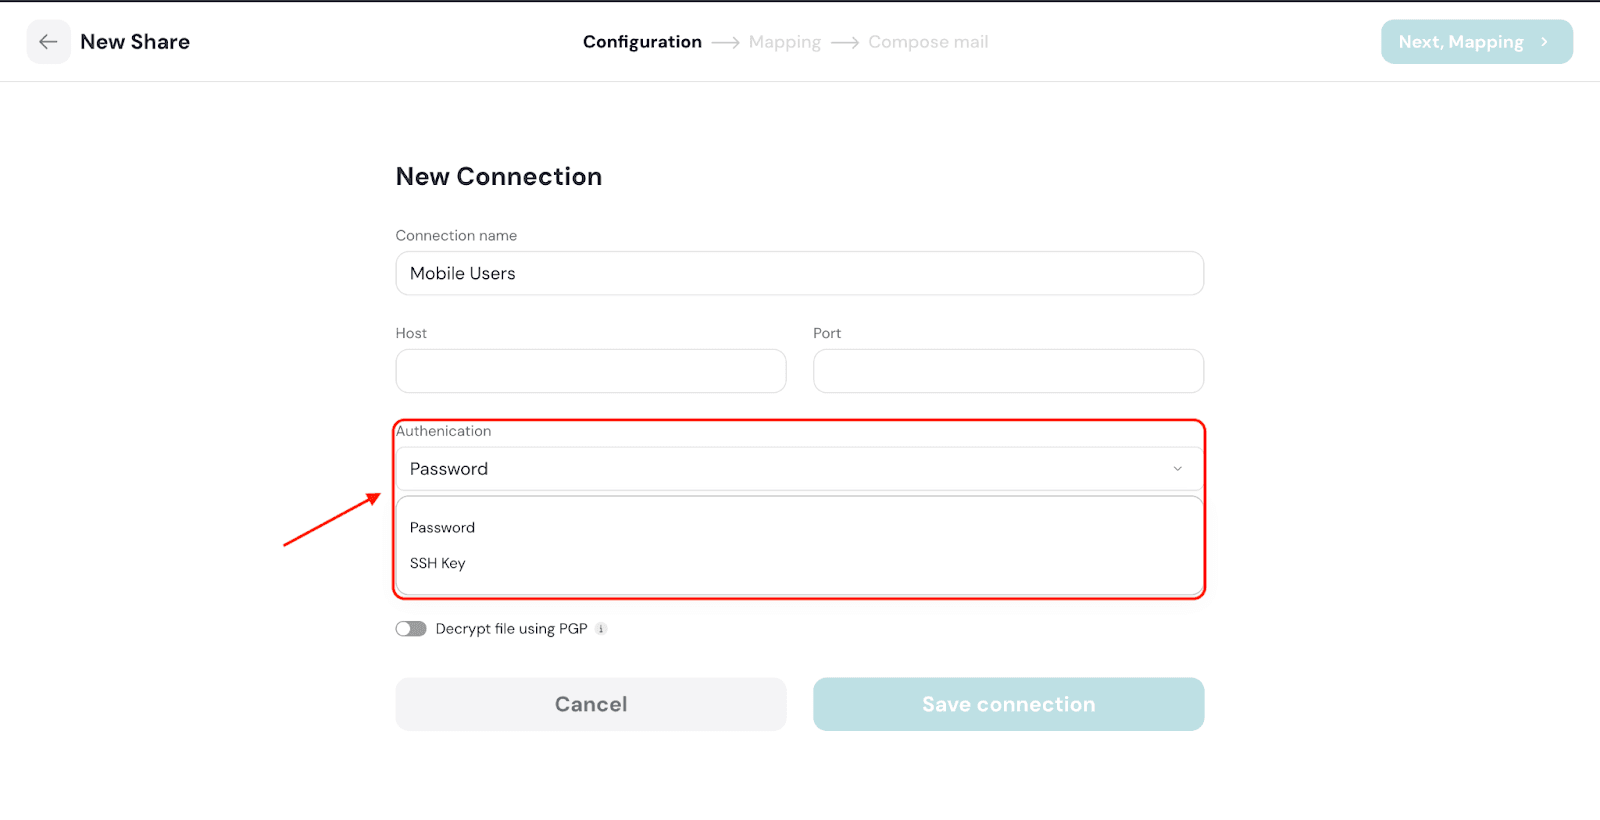The height and width of the screenshot is (820, 1600).
Task: Open the Compose mail step
Action: pos(928,42)
